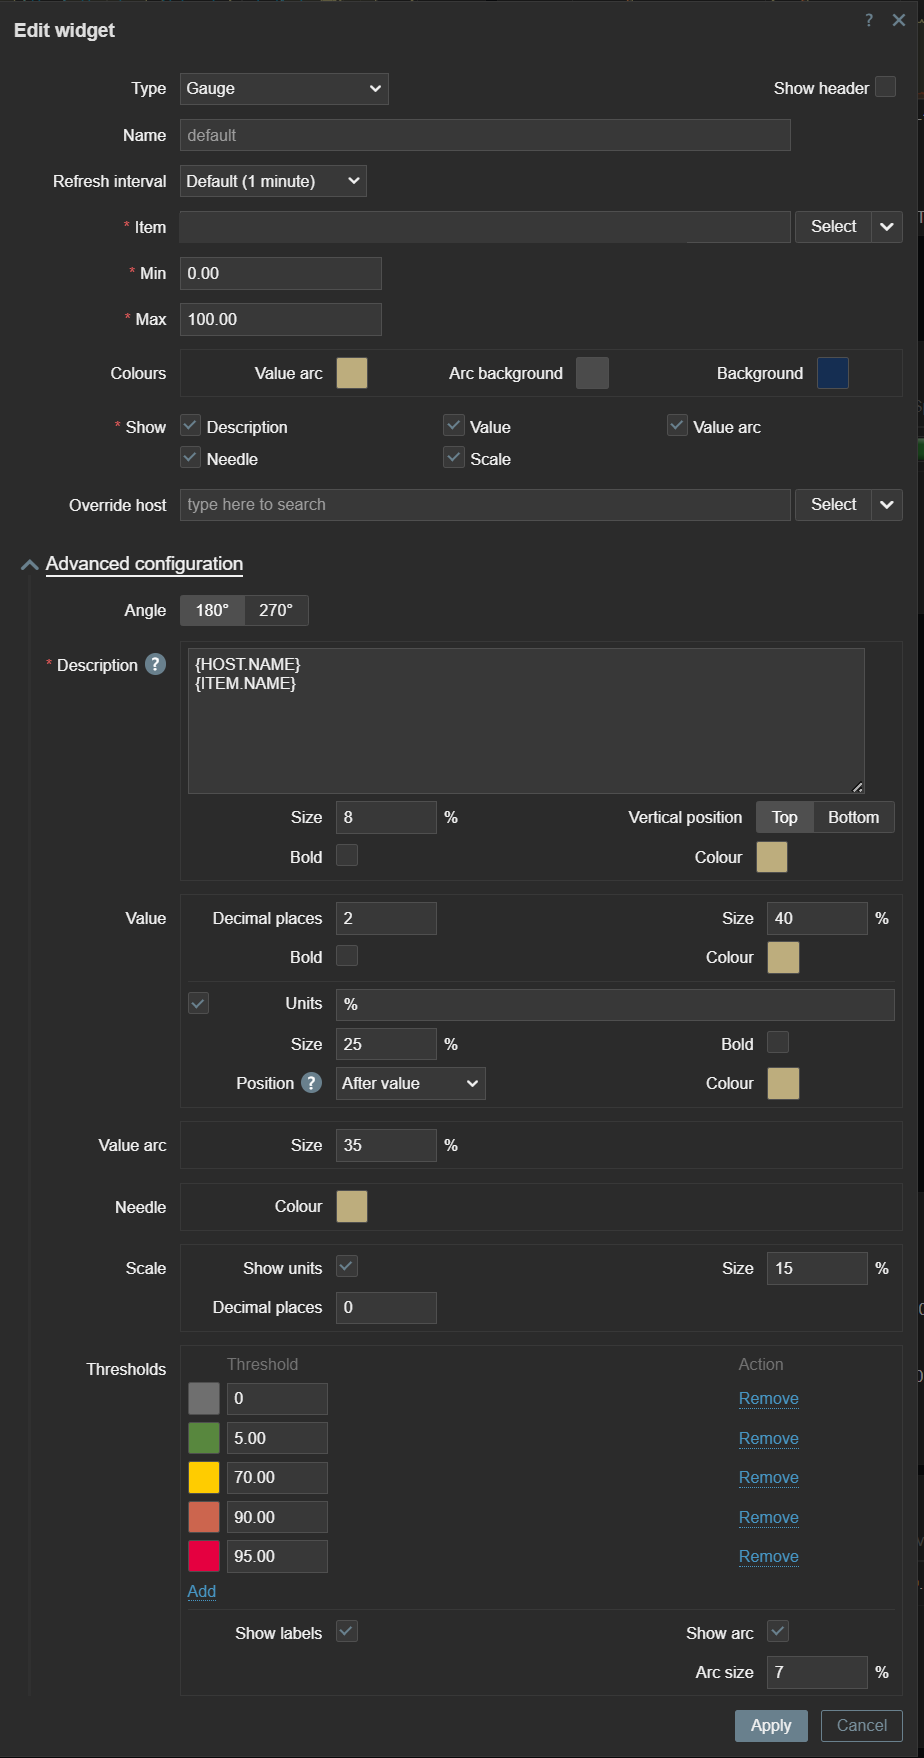The image size is (924, 1758).
Task: Pick the Value arc colour swatch
Action: (x=352, y=373)
